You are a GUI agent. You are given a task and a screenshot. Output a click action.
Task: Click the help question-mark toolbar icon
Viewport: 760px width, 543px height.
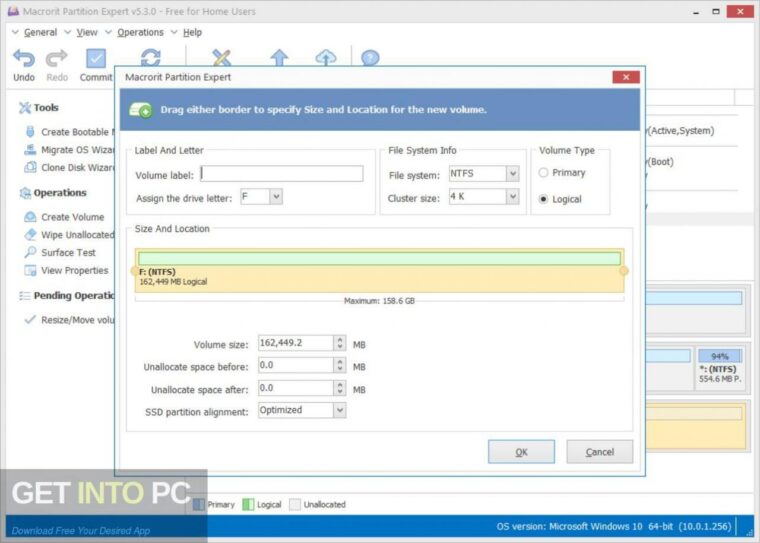[370, 58]
